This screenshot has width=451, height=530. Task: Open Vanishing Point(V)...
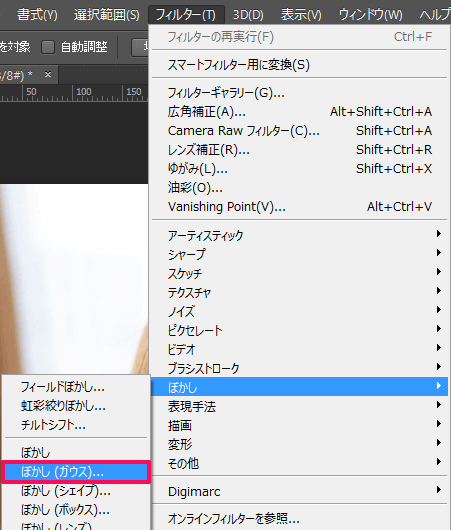[x=300, y=206]
